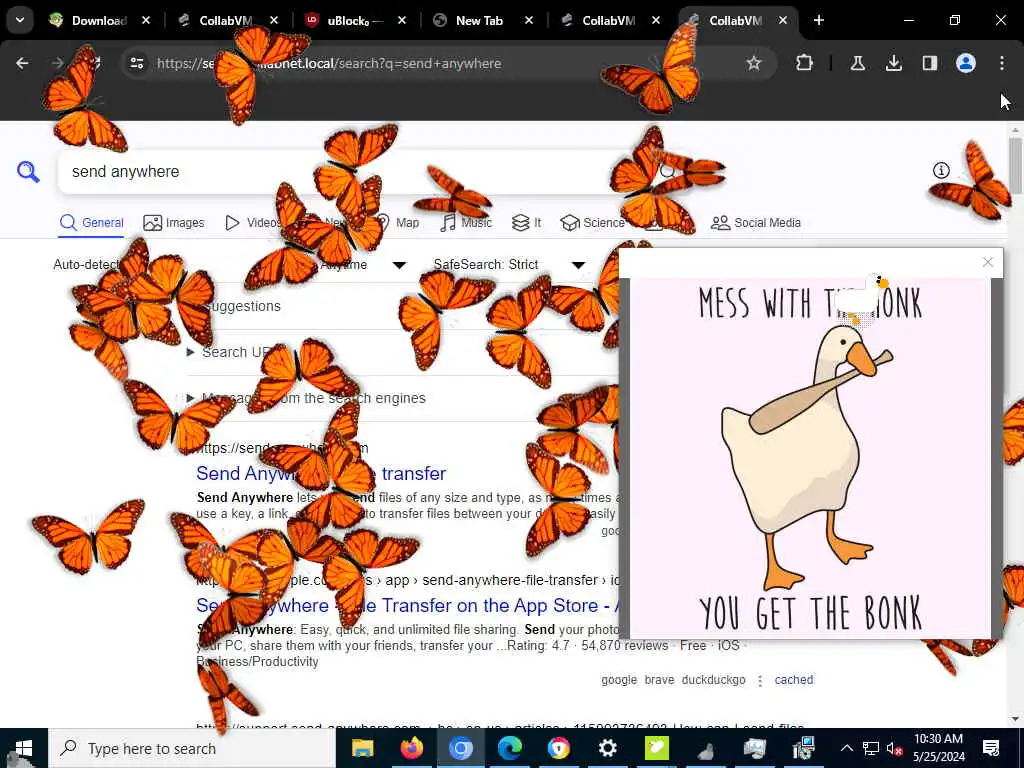Viewport: 1024px width, 768px height.
Task: Select the Map search category
Action: pyautogui.click(x=398, y=223)
